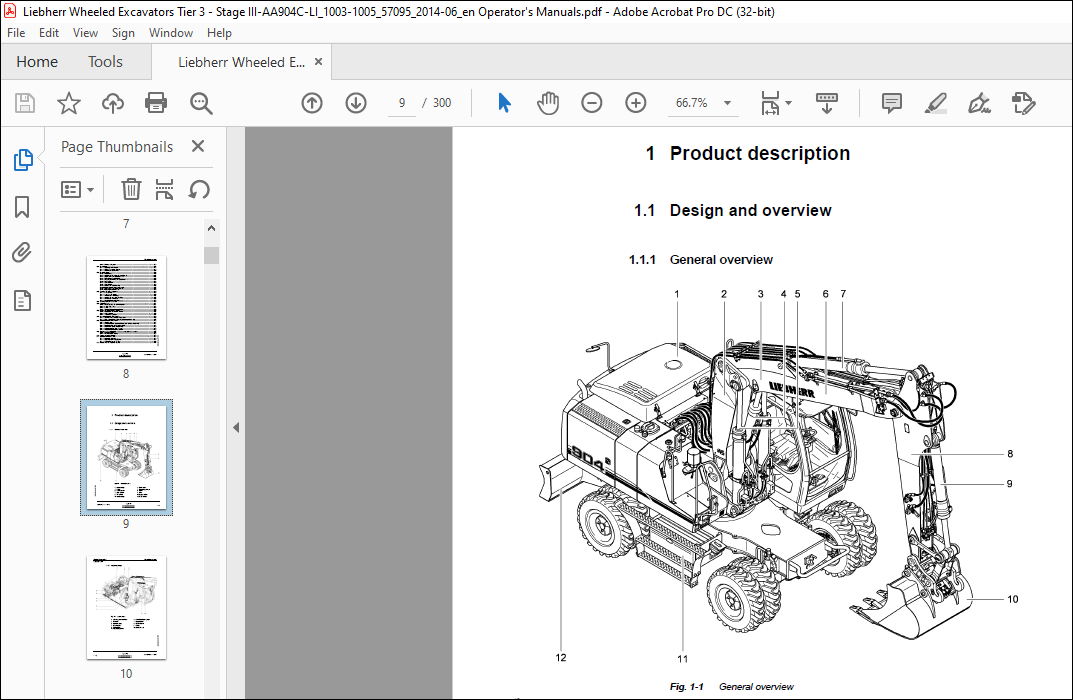Click thumbnail scrollbar up arrow
1073x700 pixels.
(211, 228)
